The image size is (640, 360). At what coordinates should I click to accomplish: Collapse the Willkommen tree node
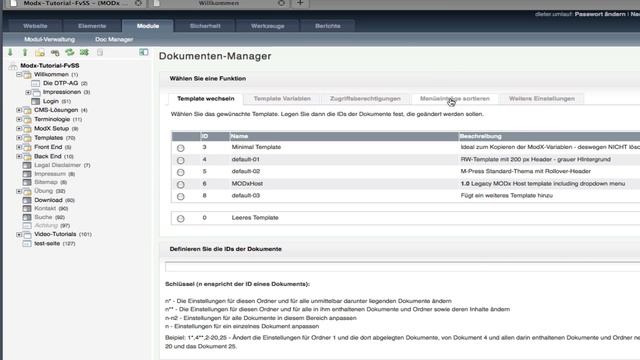point(19,75)
